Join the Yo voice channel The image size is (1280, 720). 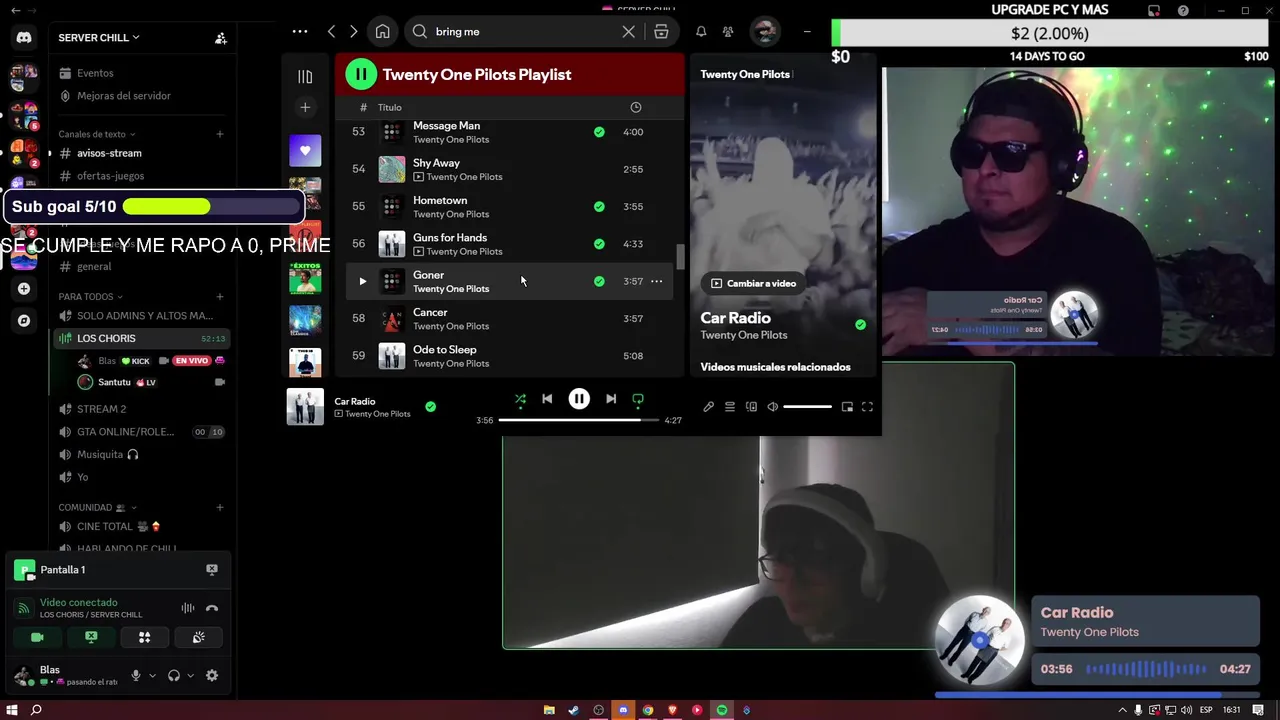(x=82, y=477)
